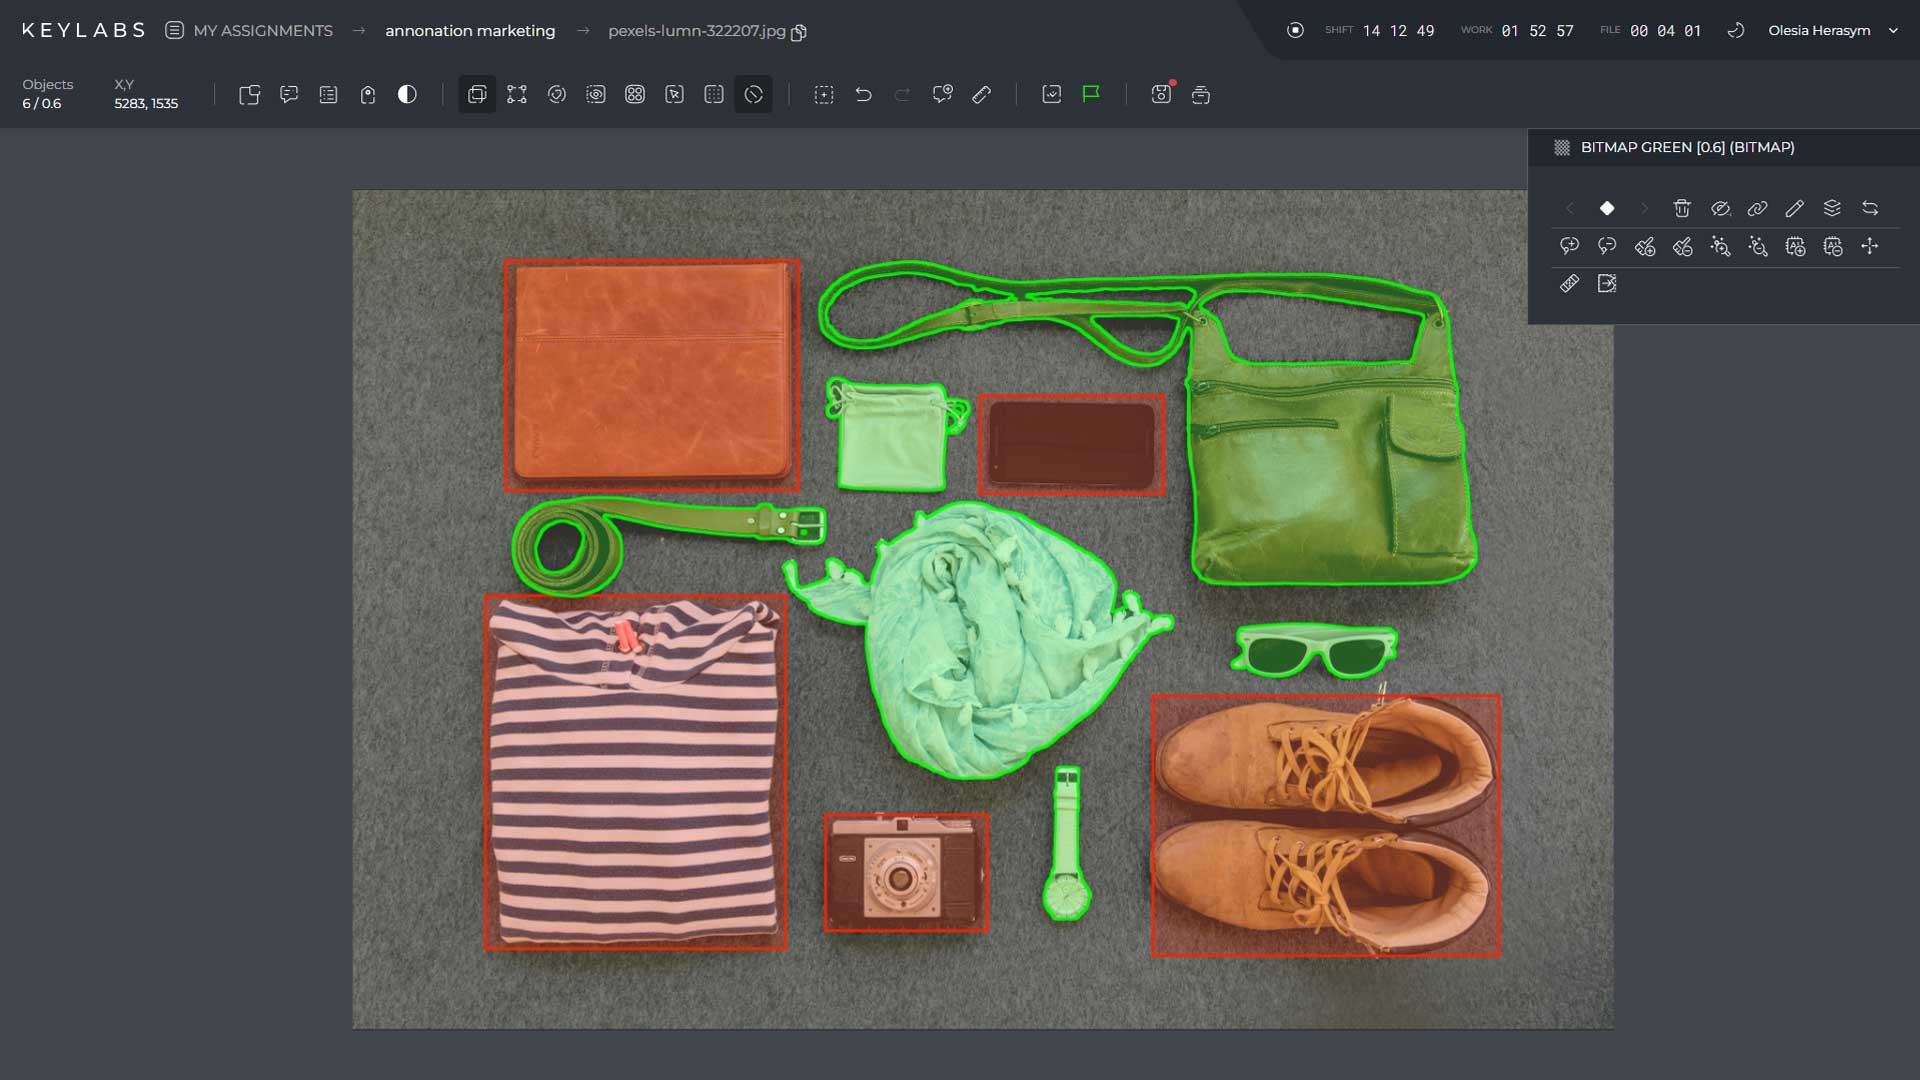Activate the smart magic-wand add tool

click(1722, 247)
